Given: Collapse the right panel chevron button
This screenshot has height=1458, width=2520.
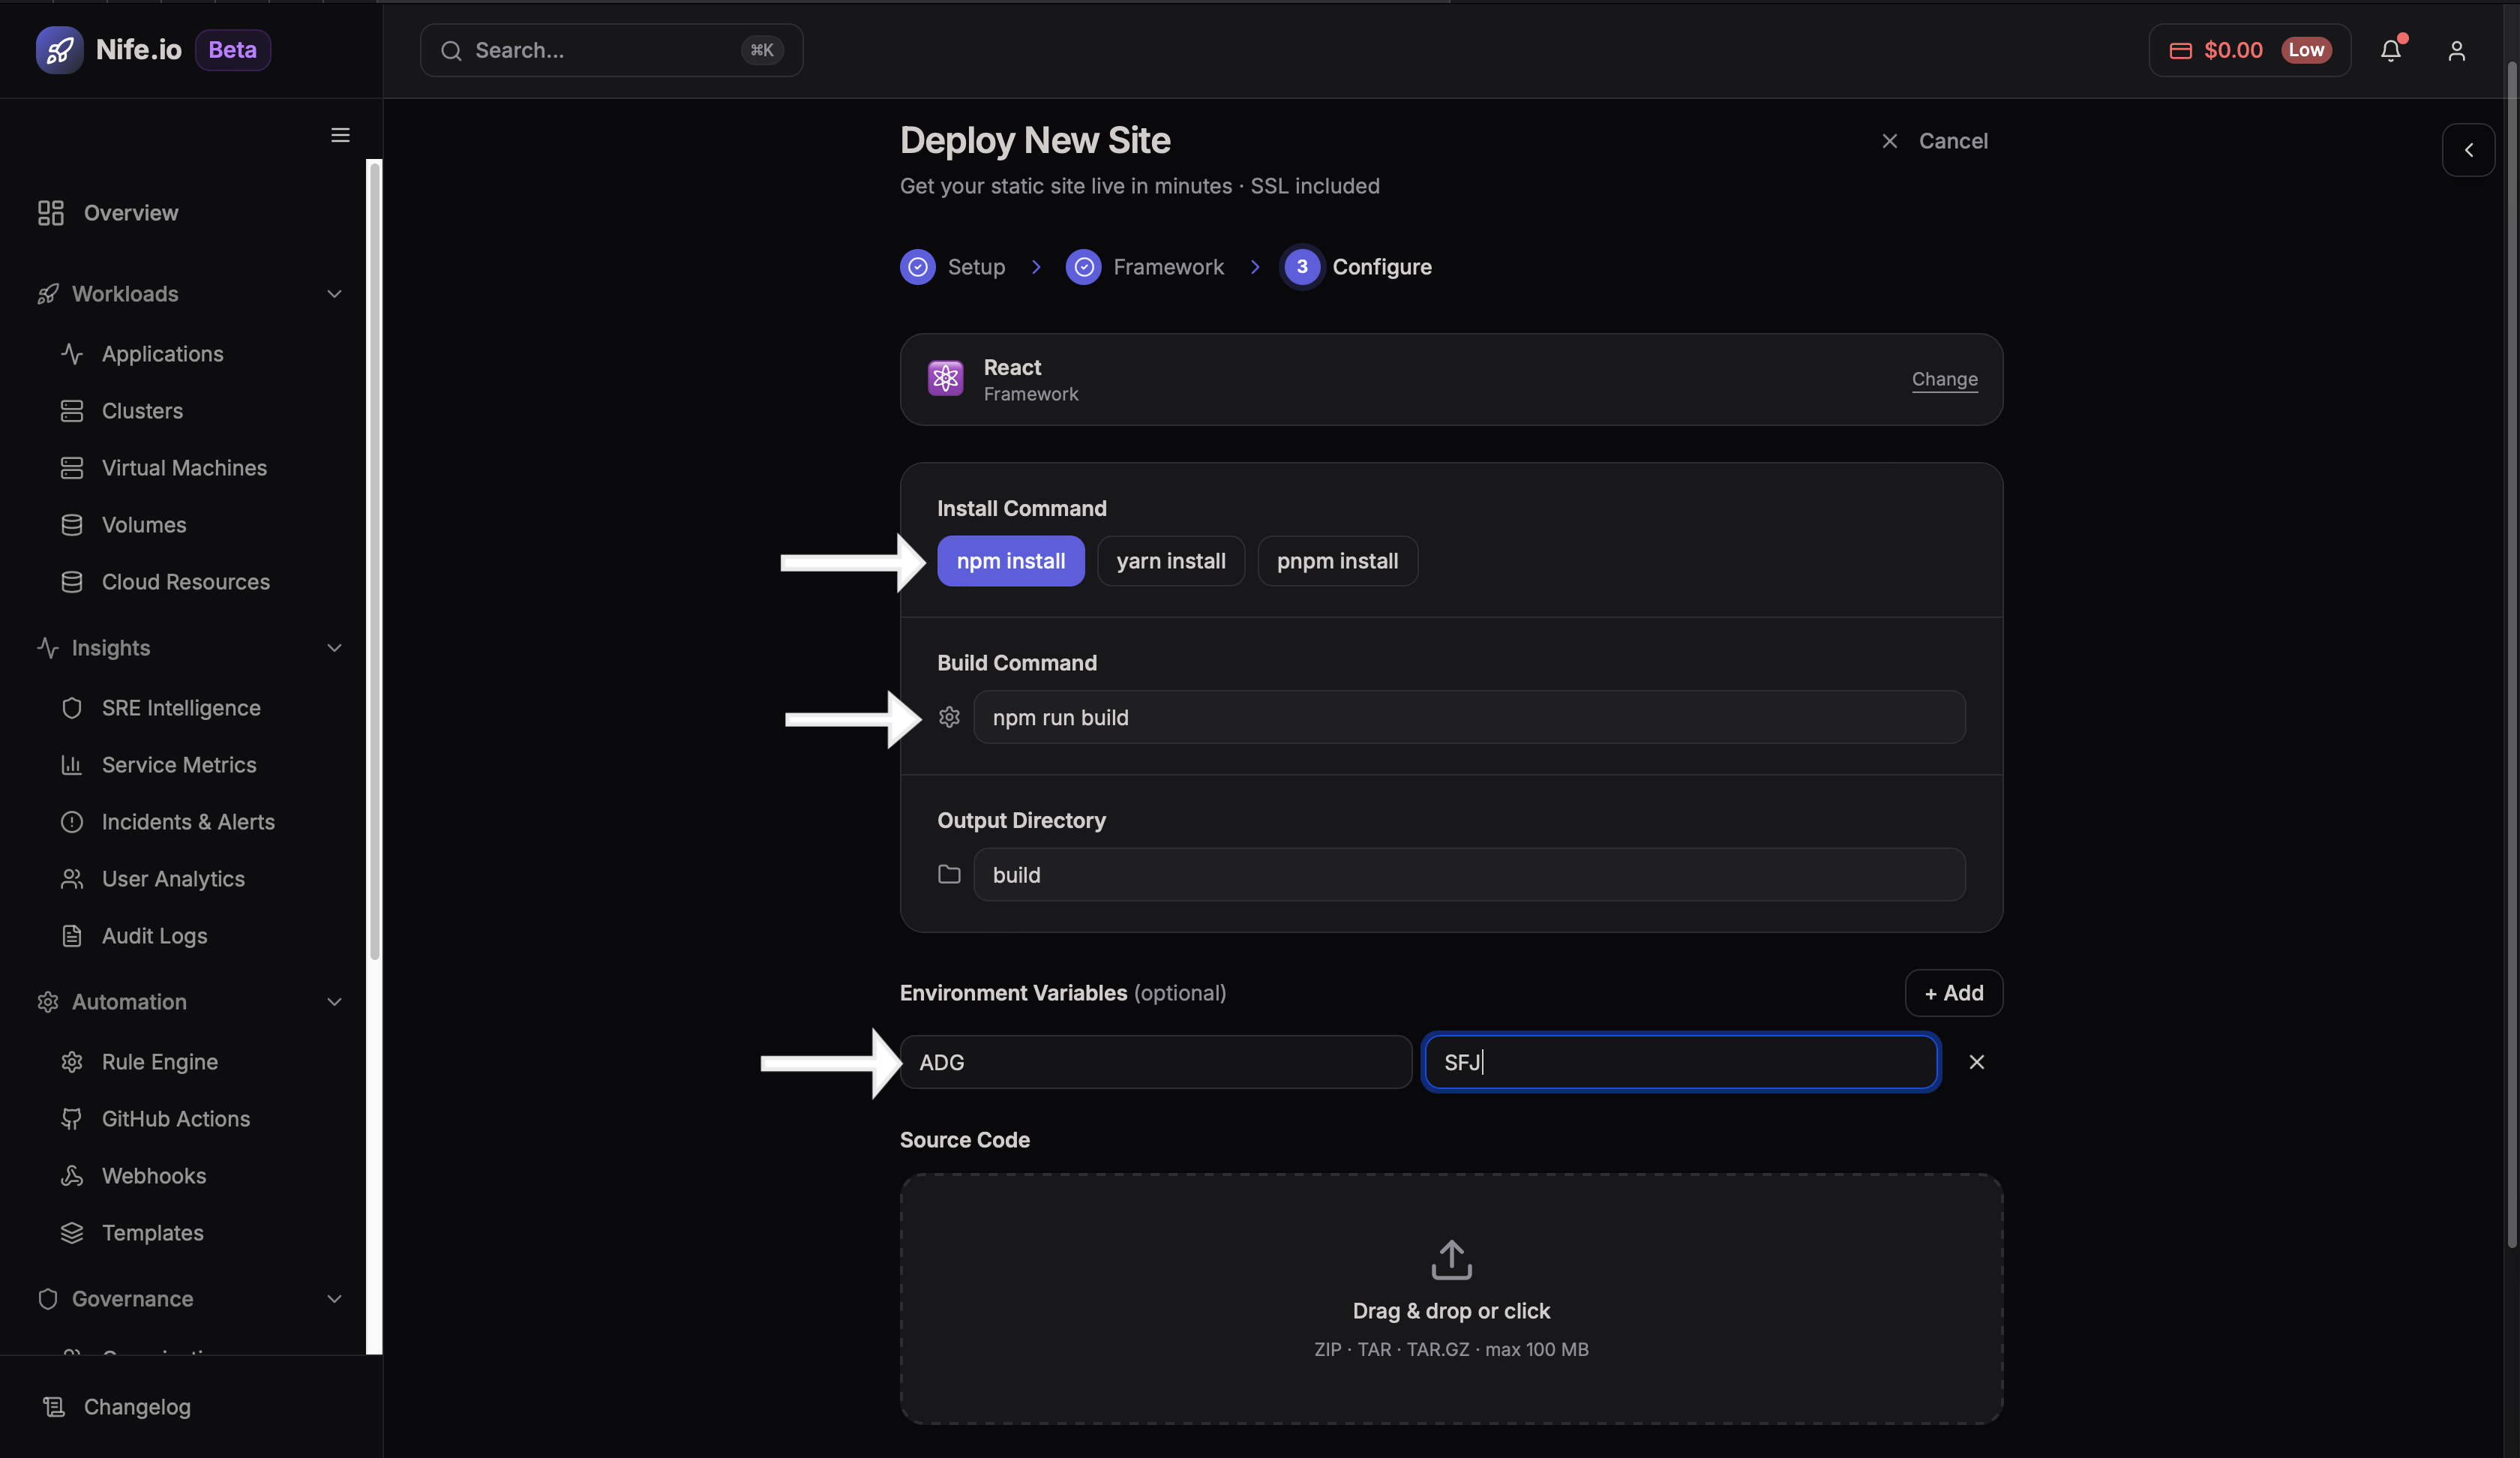Looking at the screenshot, I should click(2468, 150).
